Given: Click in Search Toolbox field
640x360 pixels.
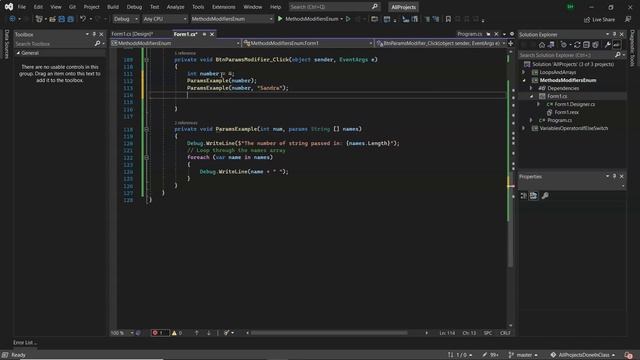Looking at the screenshot, I should (54, 44).
